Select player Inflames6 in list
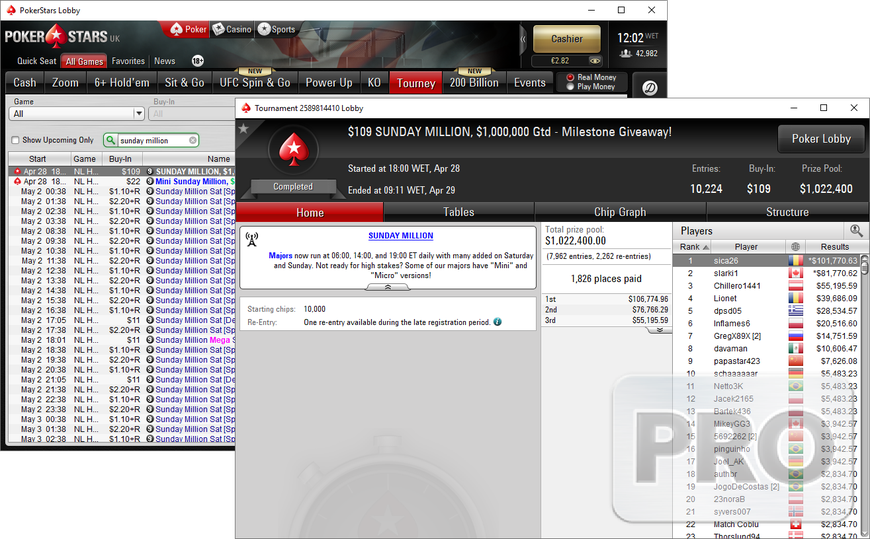This screenshot has width=870, height=539. tap(767, 324)
